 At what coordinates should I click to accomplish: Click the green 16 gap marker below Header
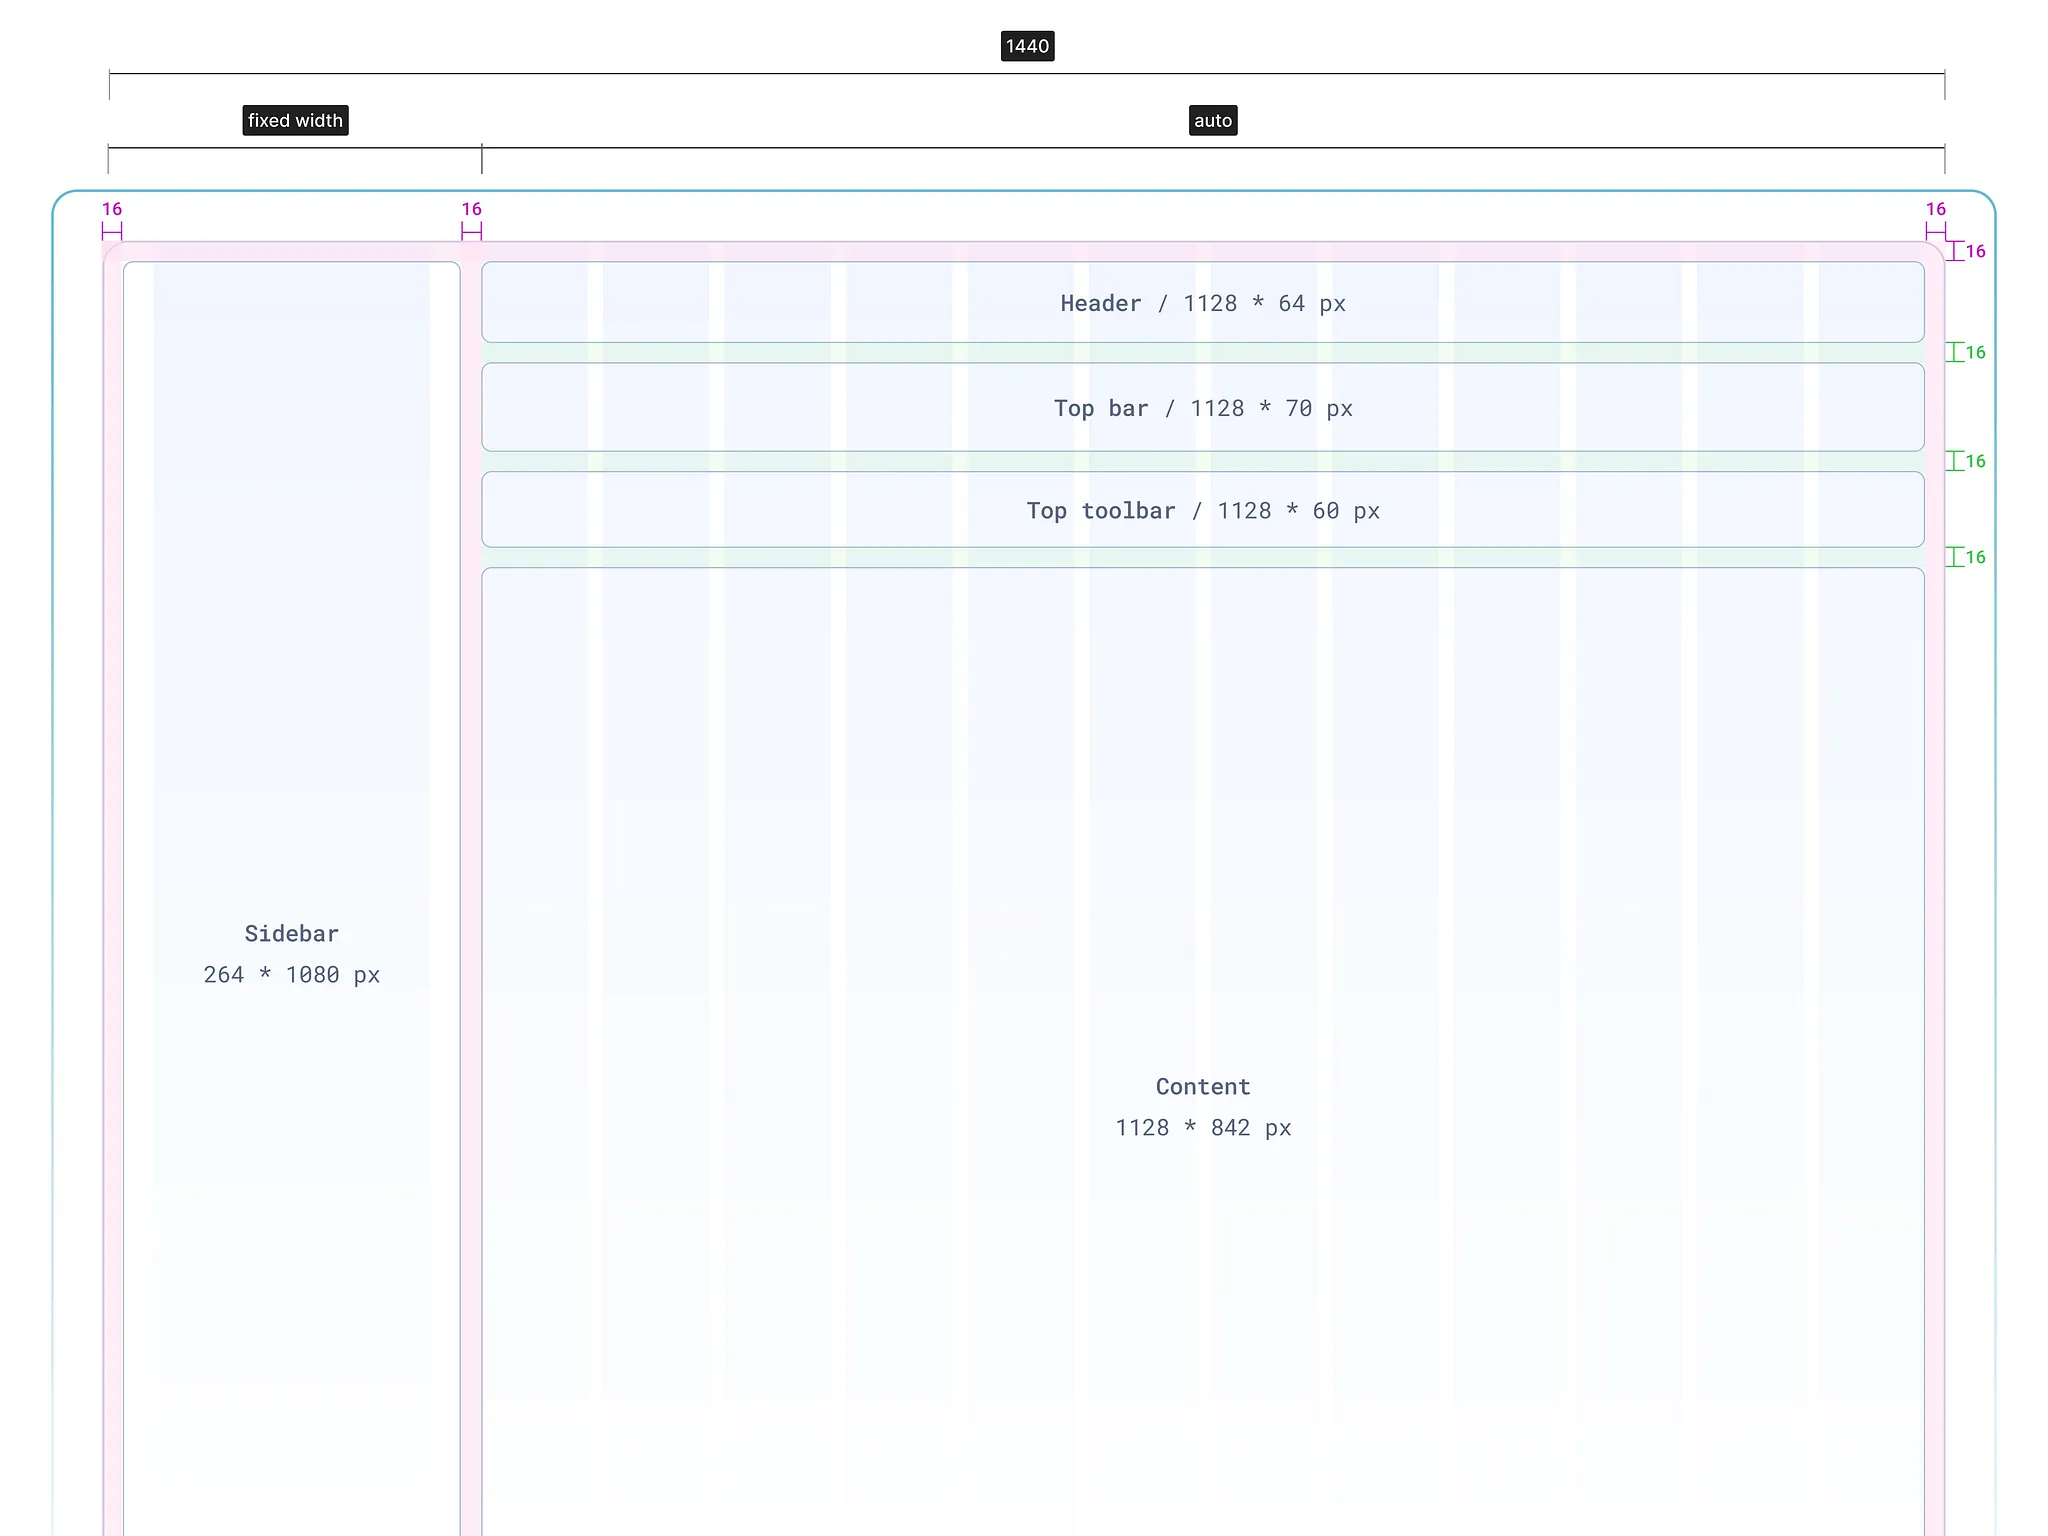[1974, 353]
